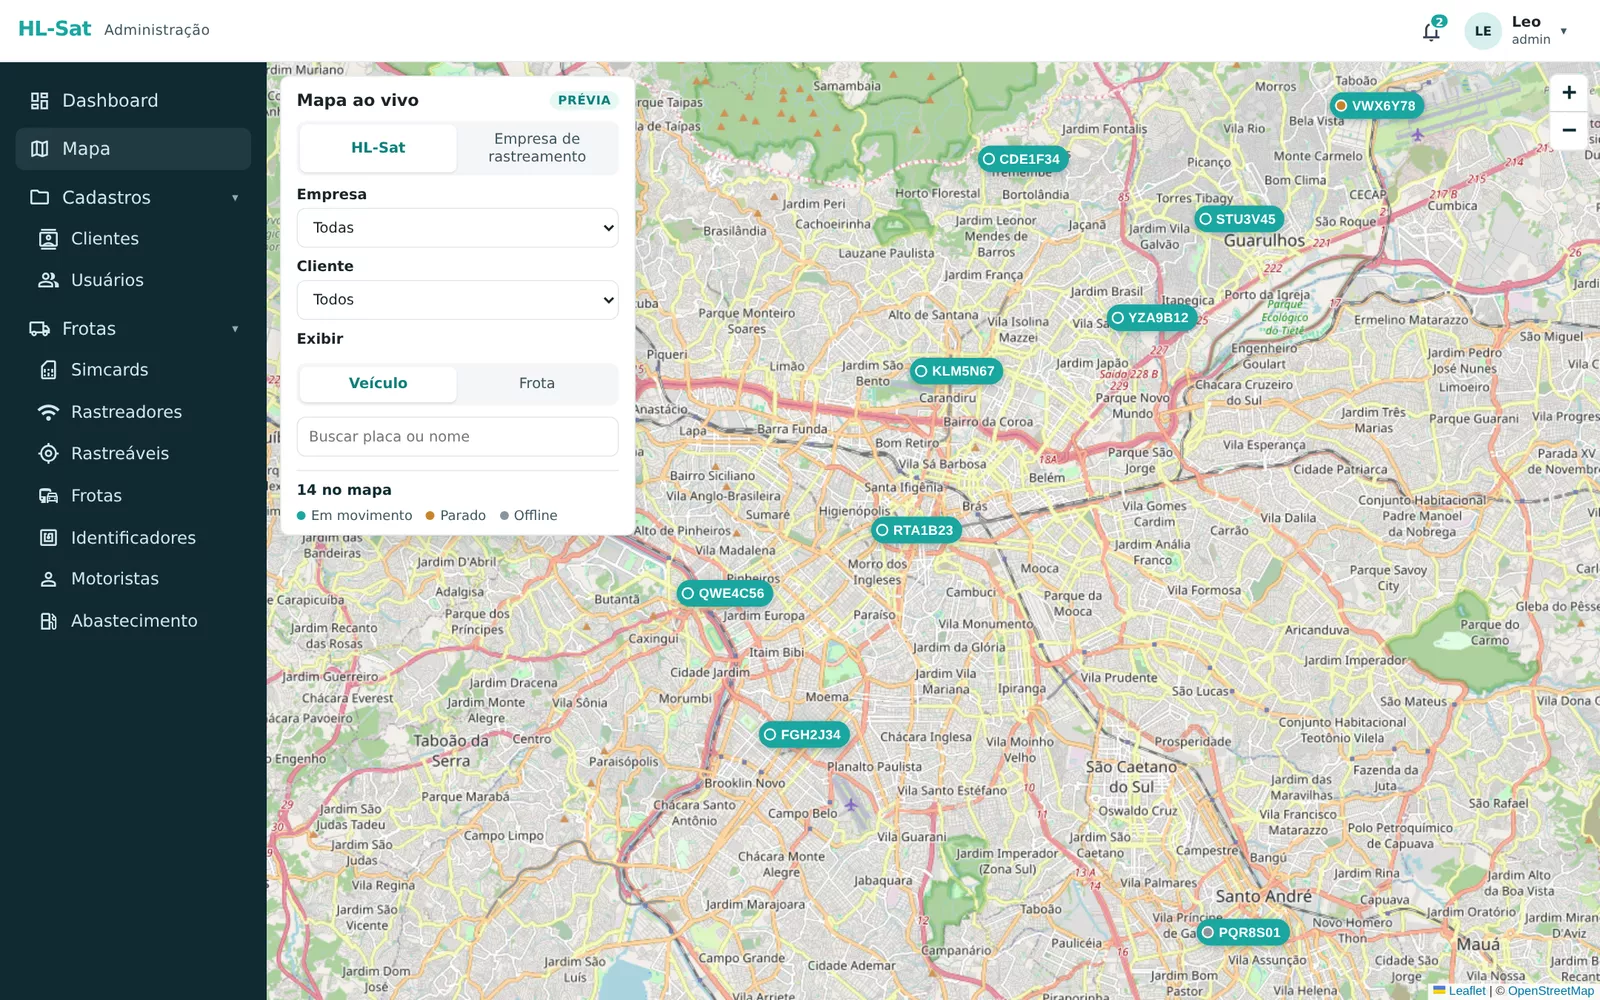
Task: Click the HL-Sat logo
Action: coord(55,29)
